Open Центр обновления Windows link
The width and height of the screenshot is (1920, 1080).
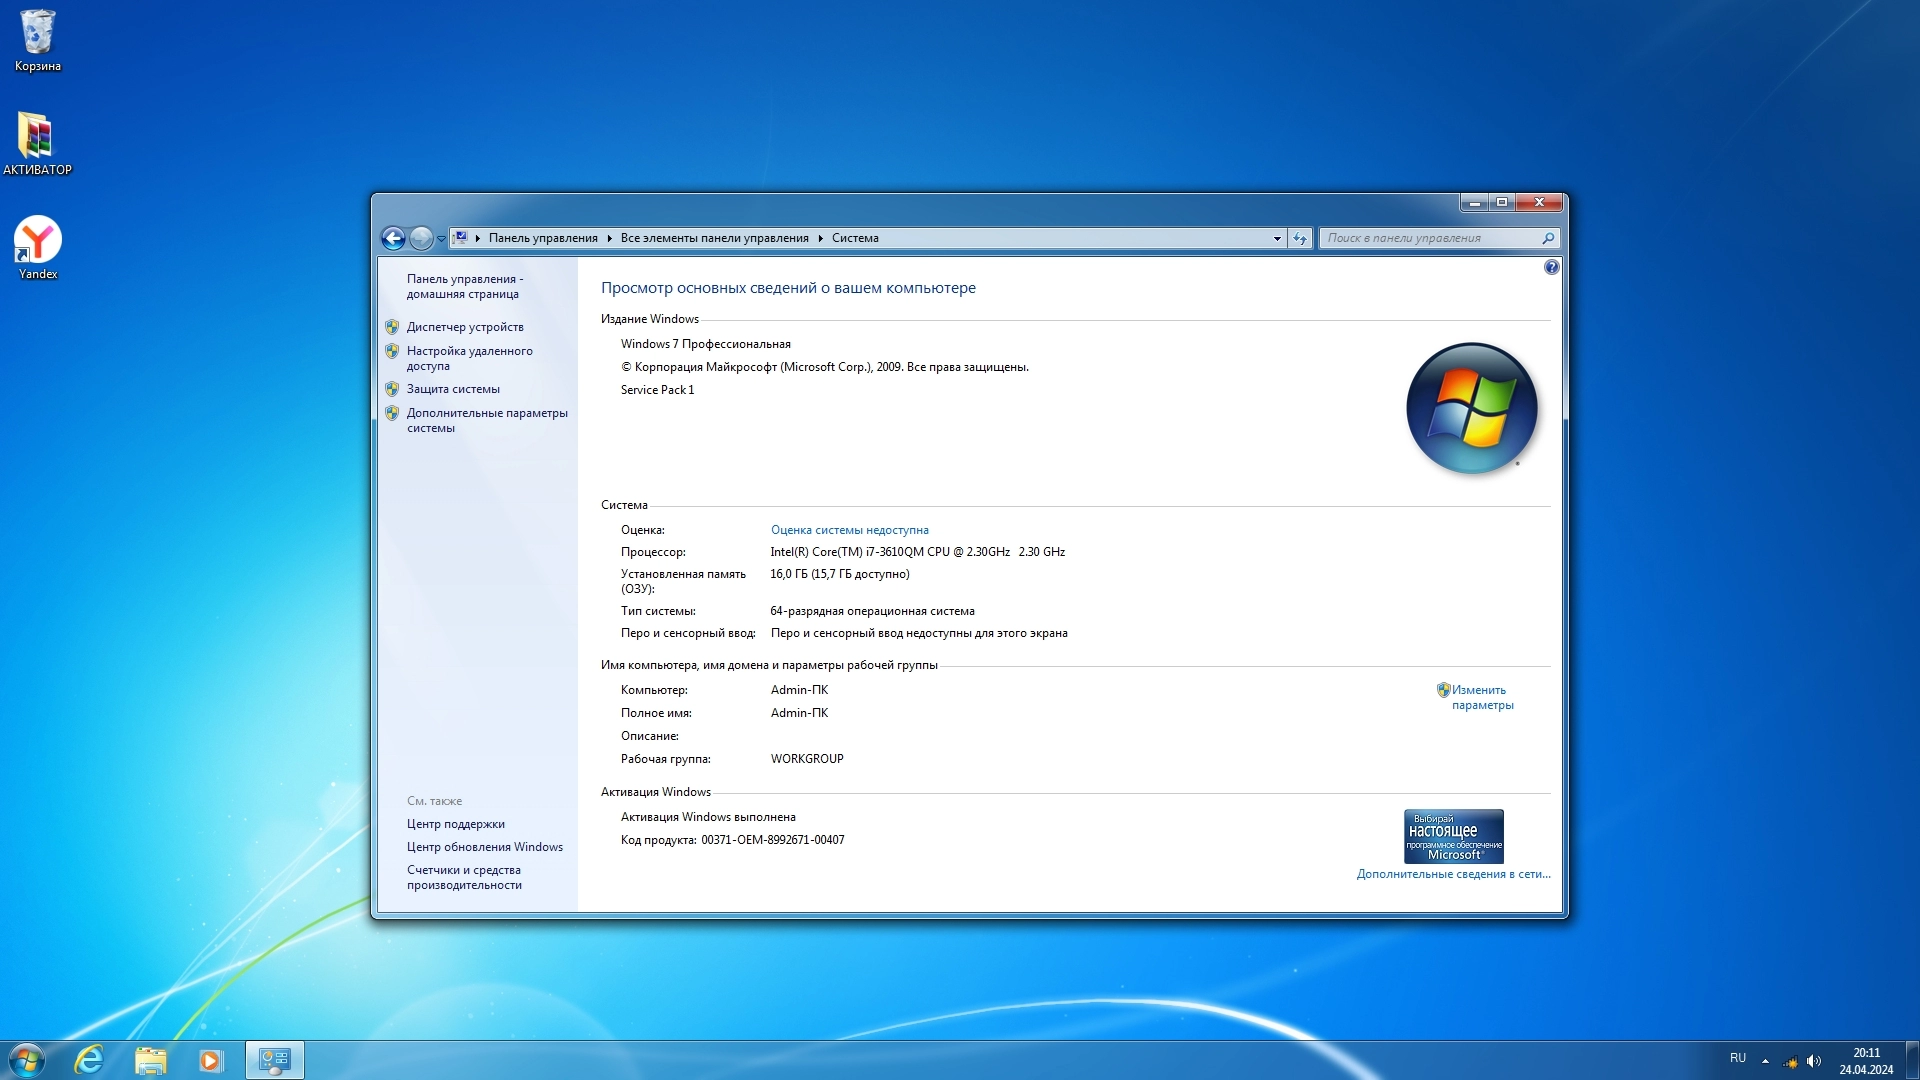pyautogui.click(x=484, y=847)
